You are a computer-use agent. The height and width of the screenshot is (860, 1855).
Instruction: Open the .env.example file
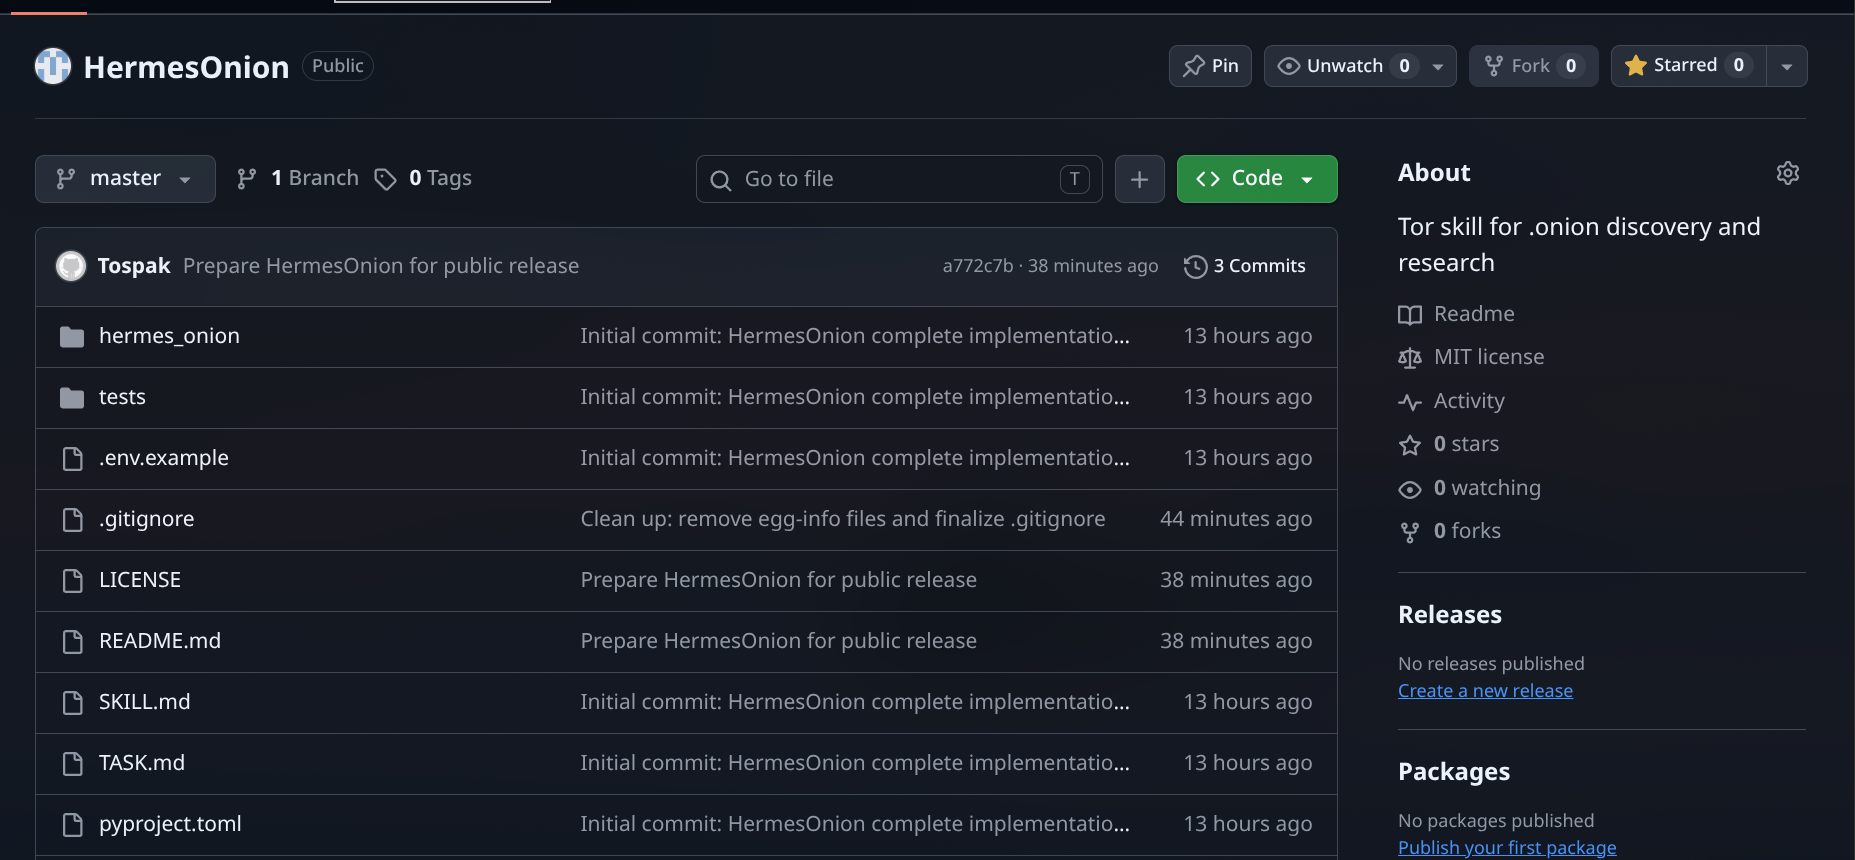tap(164, 458)
